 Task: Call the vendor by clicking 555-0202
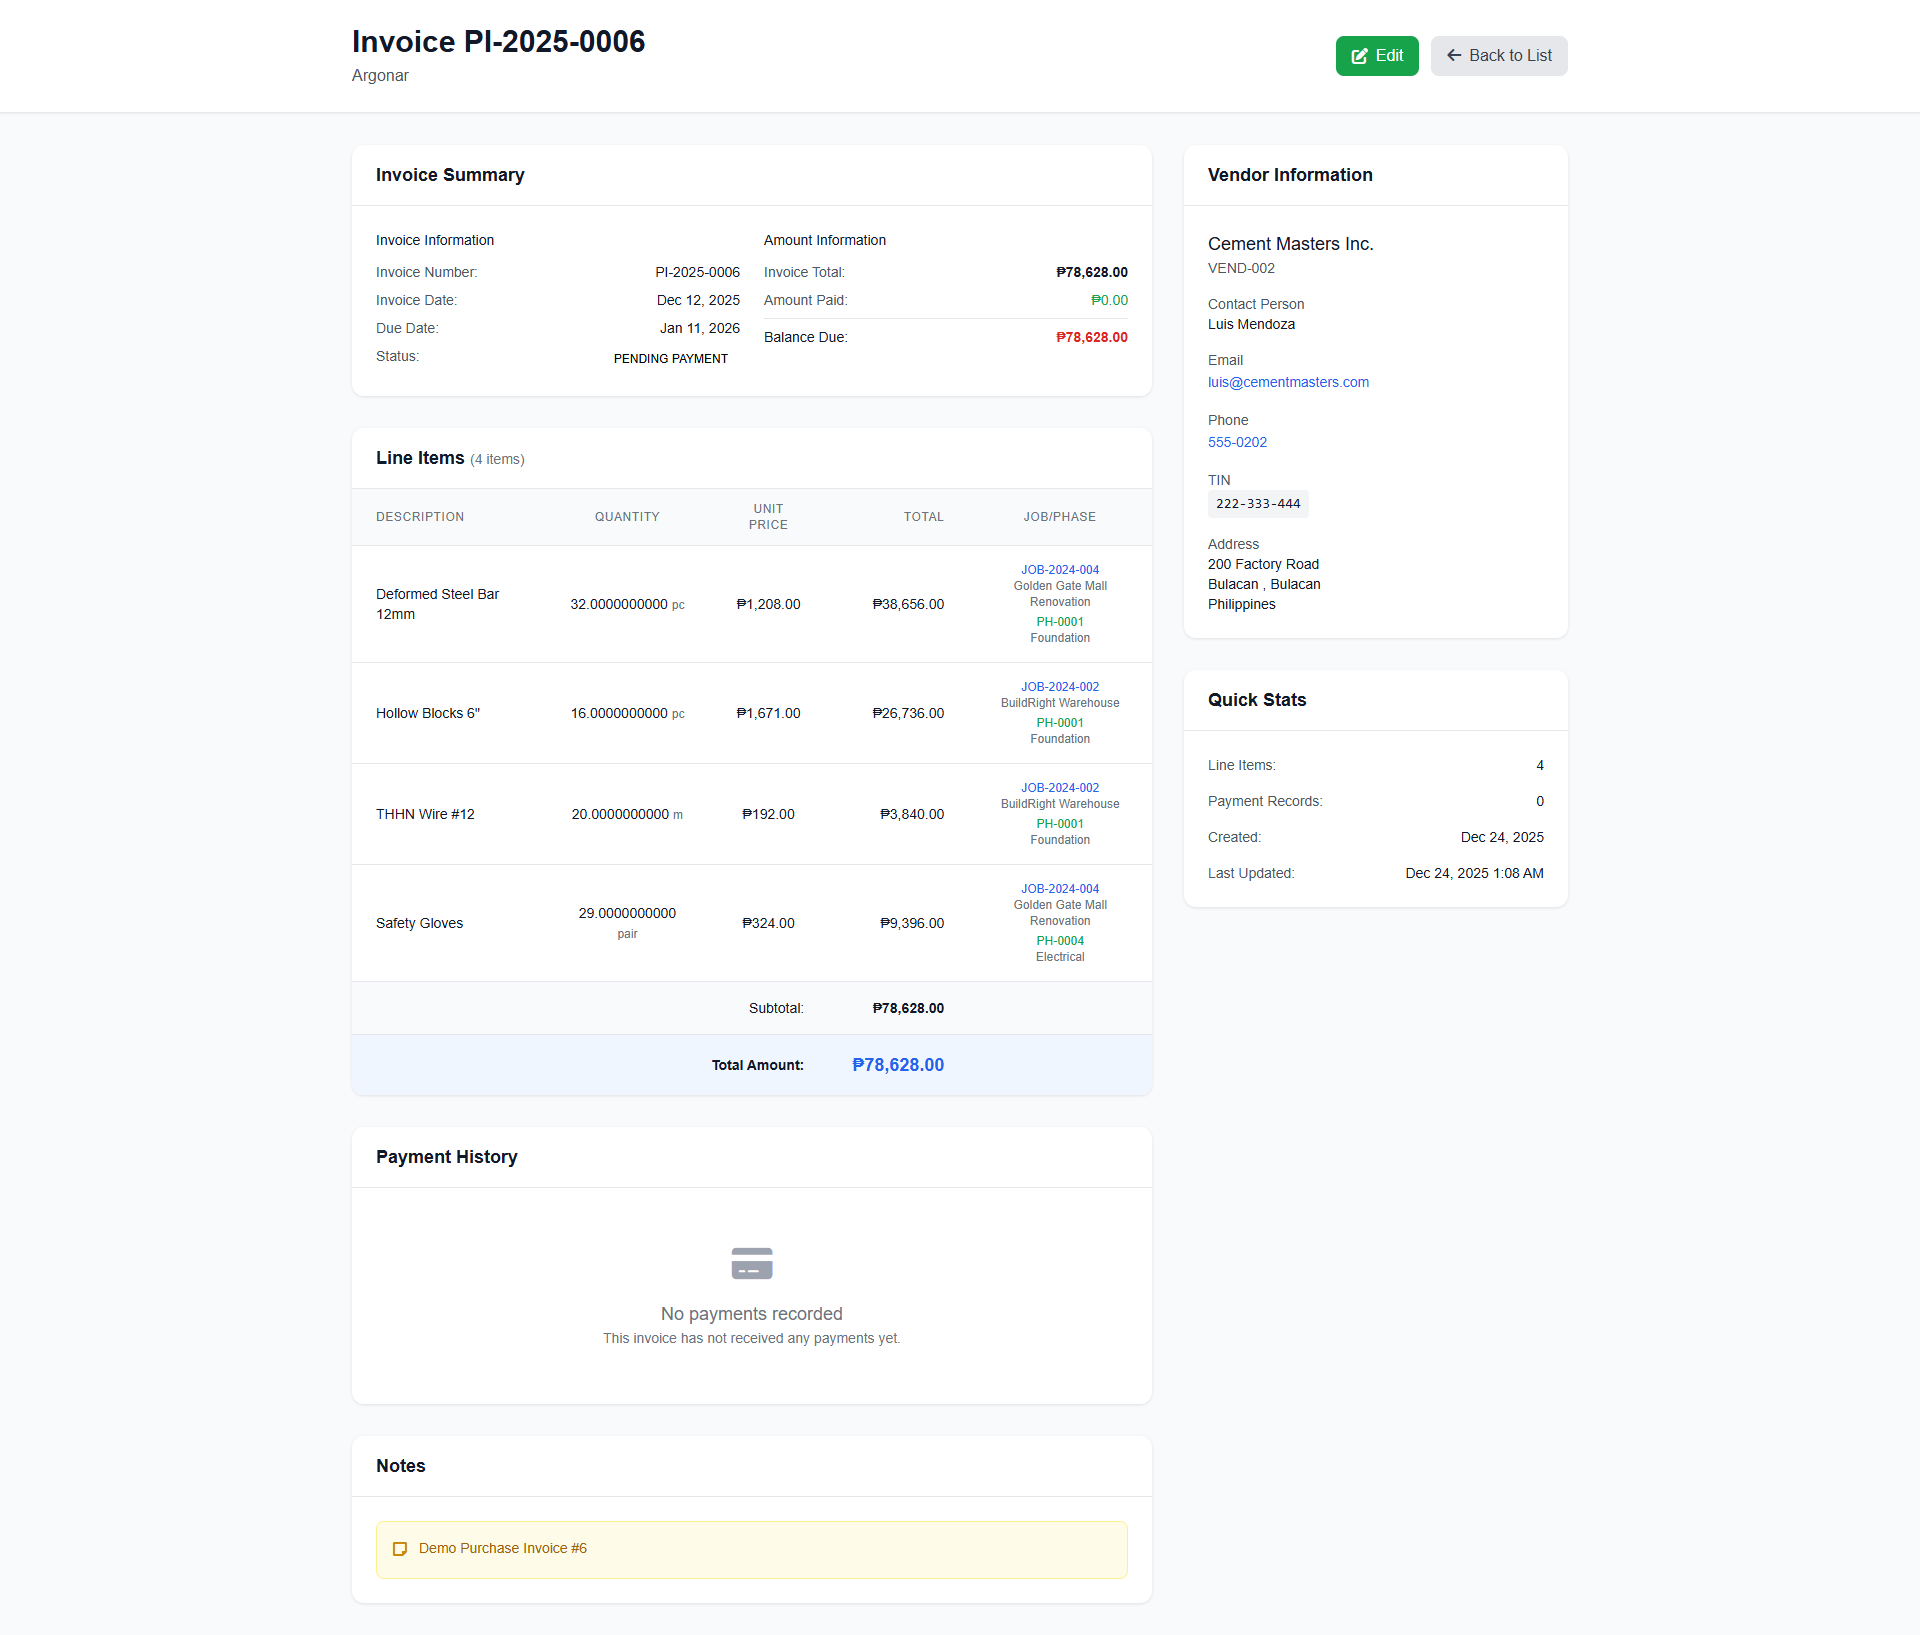tap(1237, 442)
